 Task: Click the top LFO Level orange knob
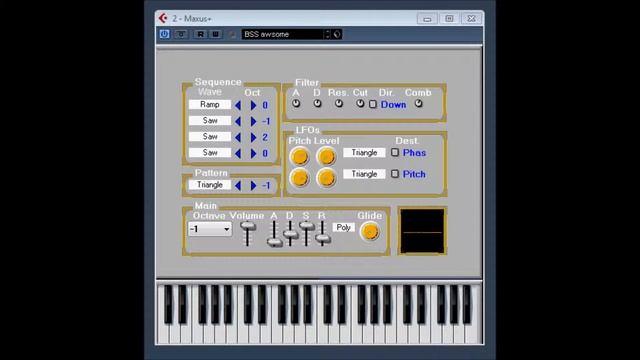326,157
